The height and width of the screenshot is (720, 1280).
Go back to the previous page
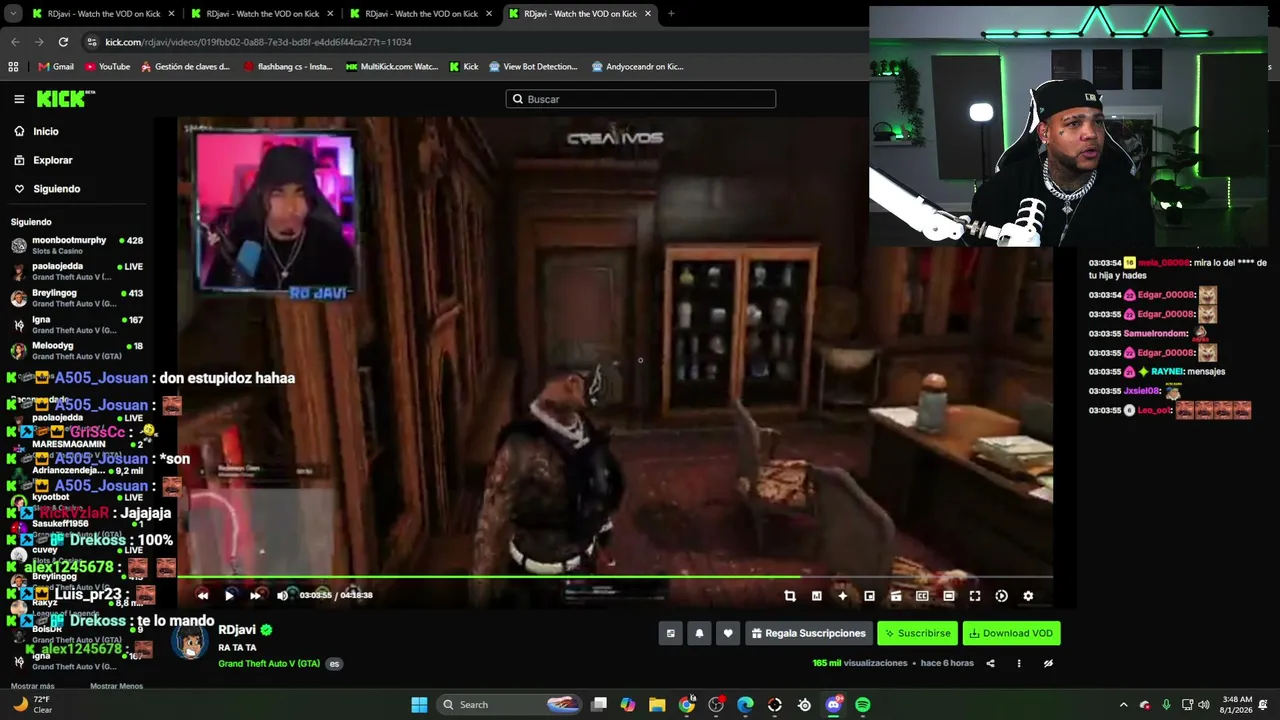[x=15, y=42]
